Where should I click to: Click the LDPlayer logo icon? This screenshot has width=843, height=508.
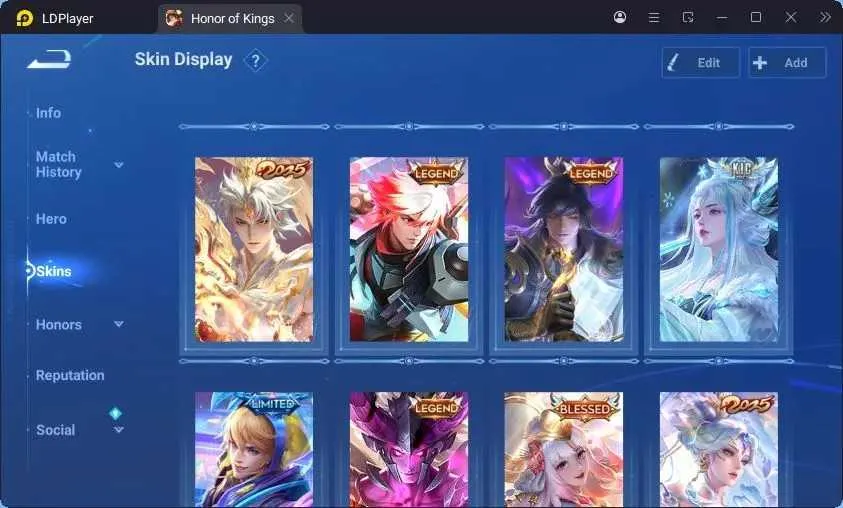[x=24, y=18]
